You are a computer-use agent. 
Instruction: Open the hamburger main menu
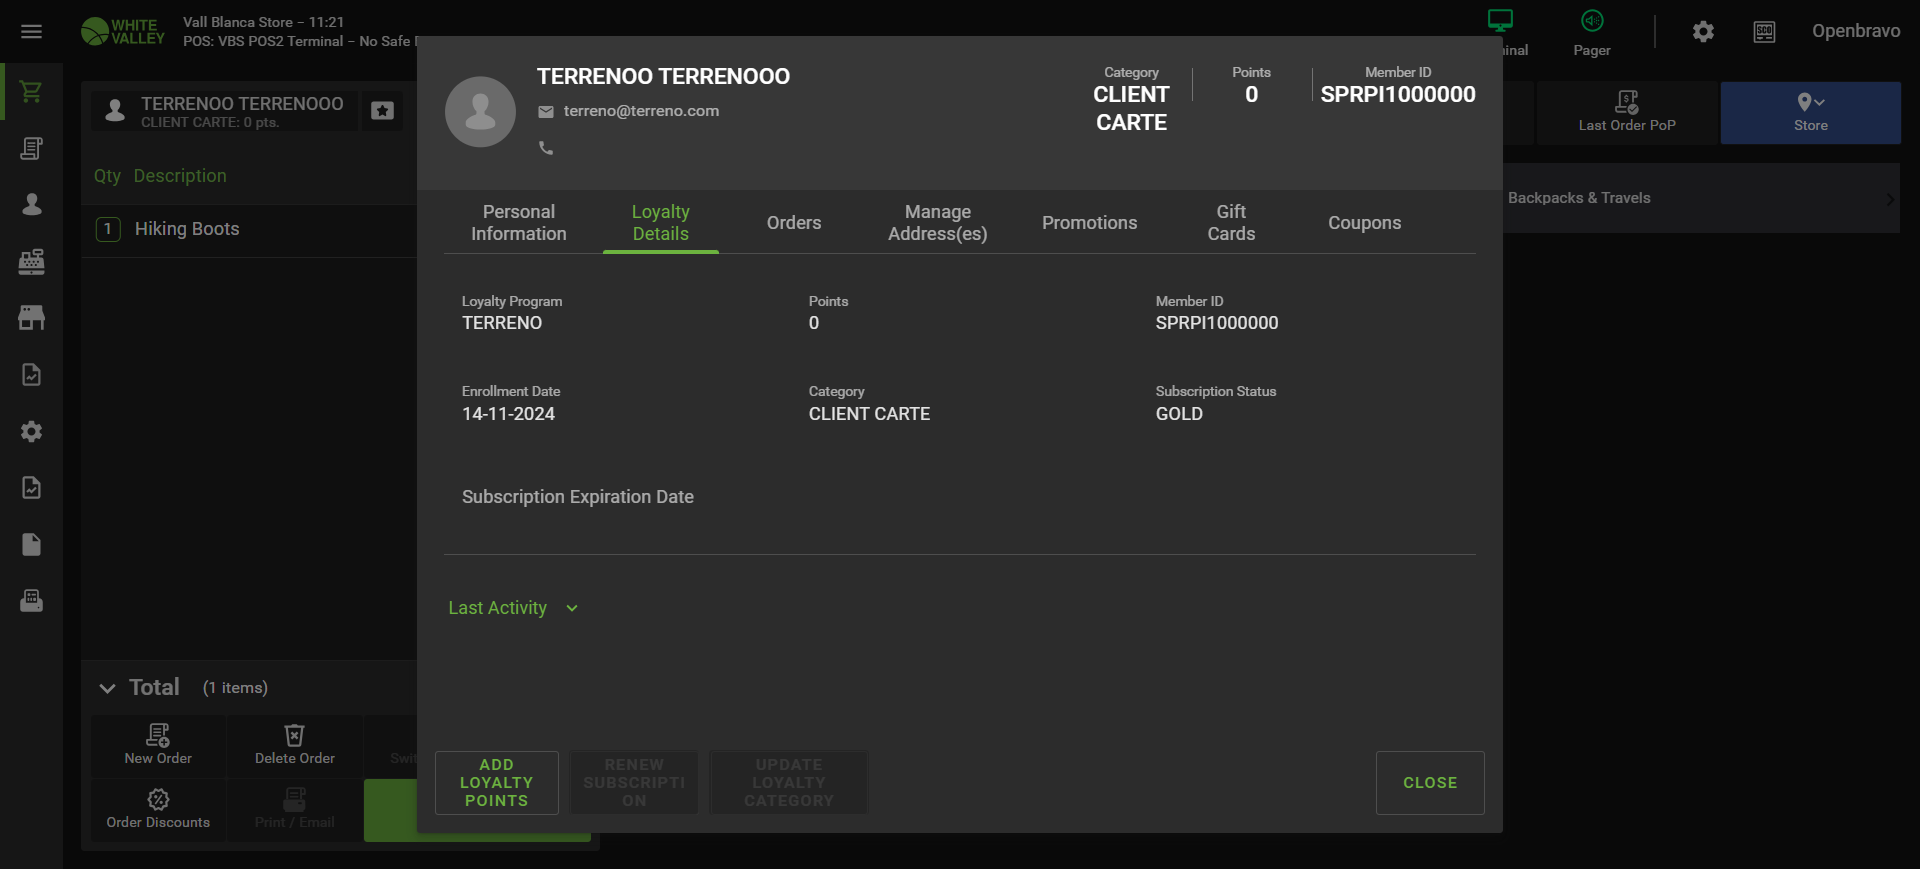(31, 31)
